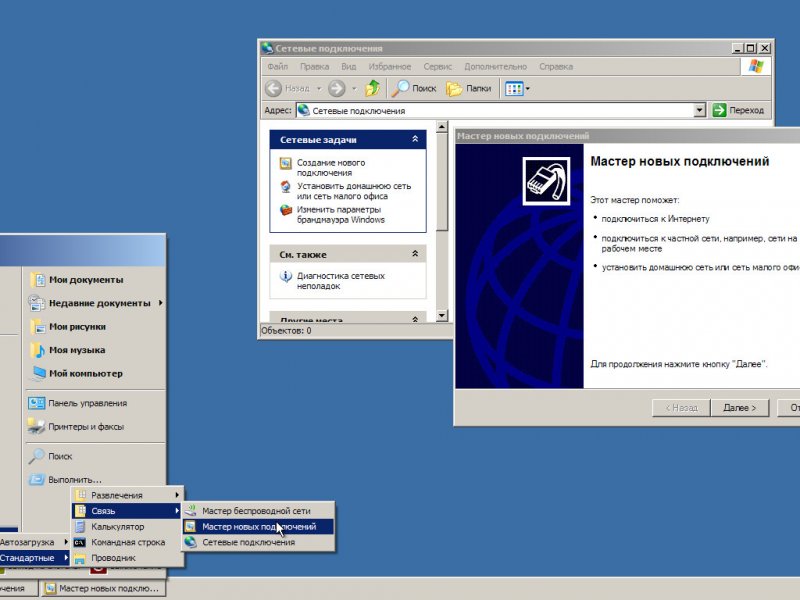Viewport: 800px width, 600px height.
Task: Open the Вид menu
Action: pyautogui.click(x=348, y=66)
